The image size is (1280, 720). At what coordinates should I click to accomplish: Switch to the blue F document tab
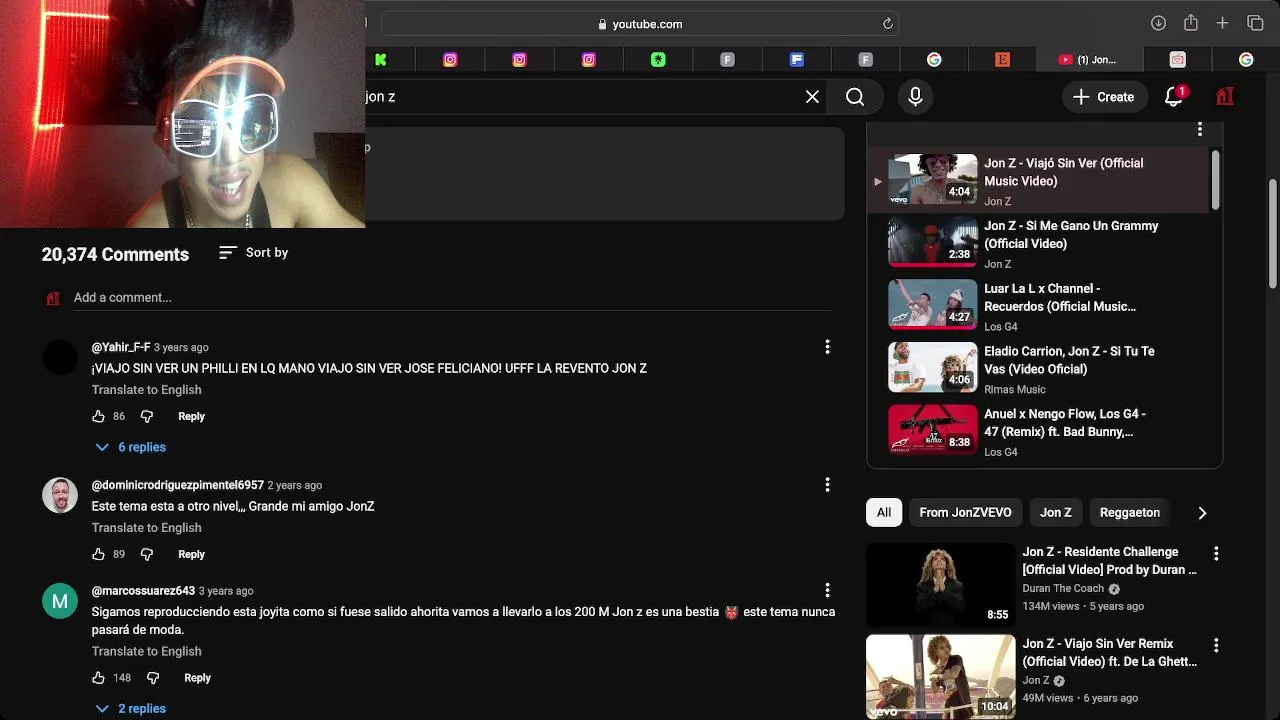(x=797, y=60)
